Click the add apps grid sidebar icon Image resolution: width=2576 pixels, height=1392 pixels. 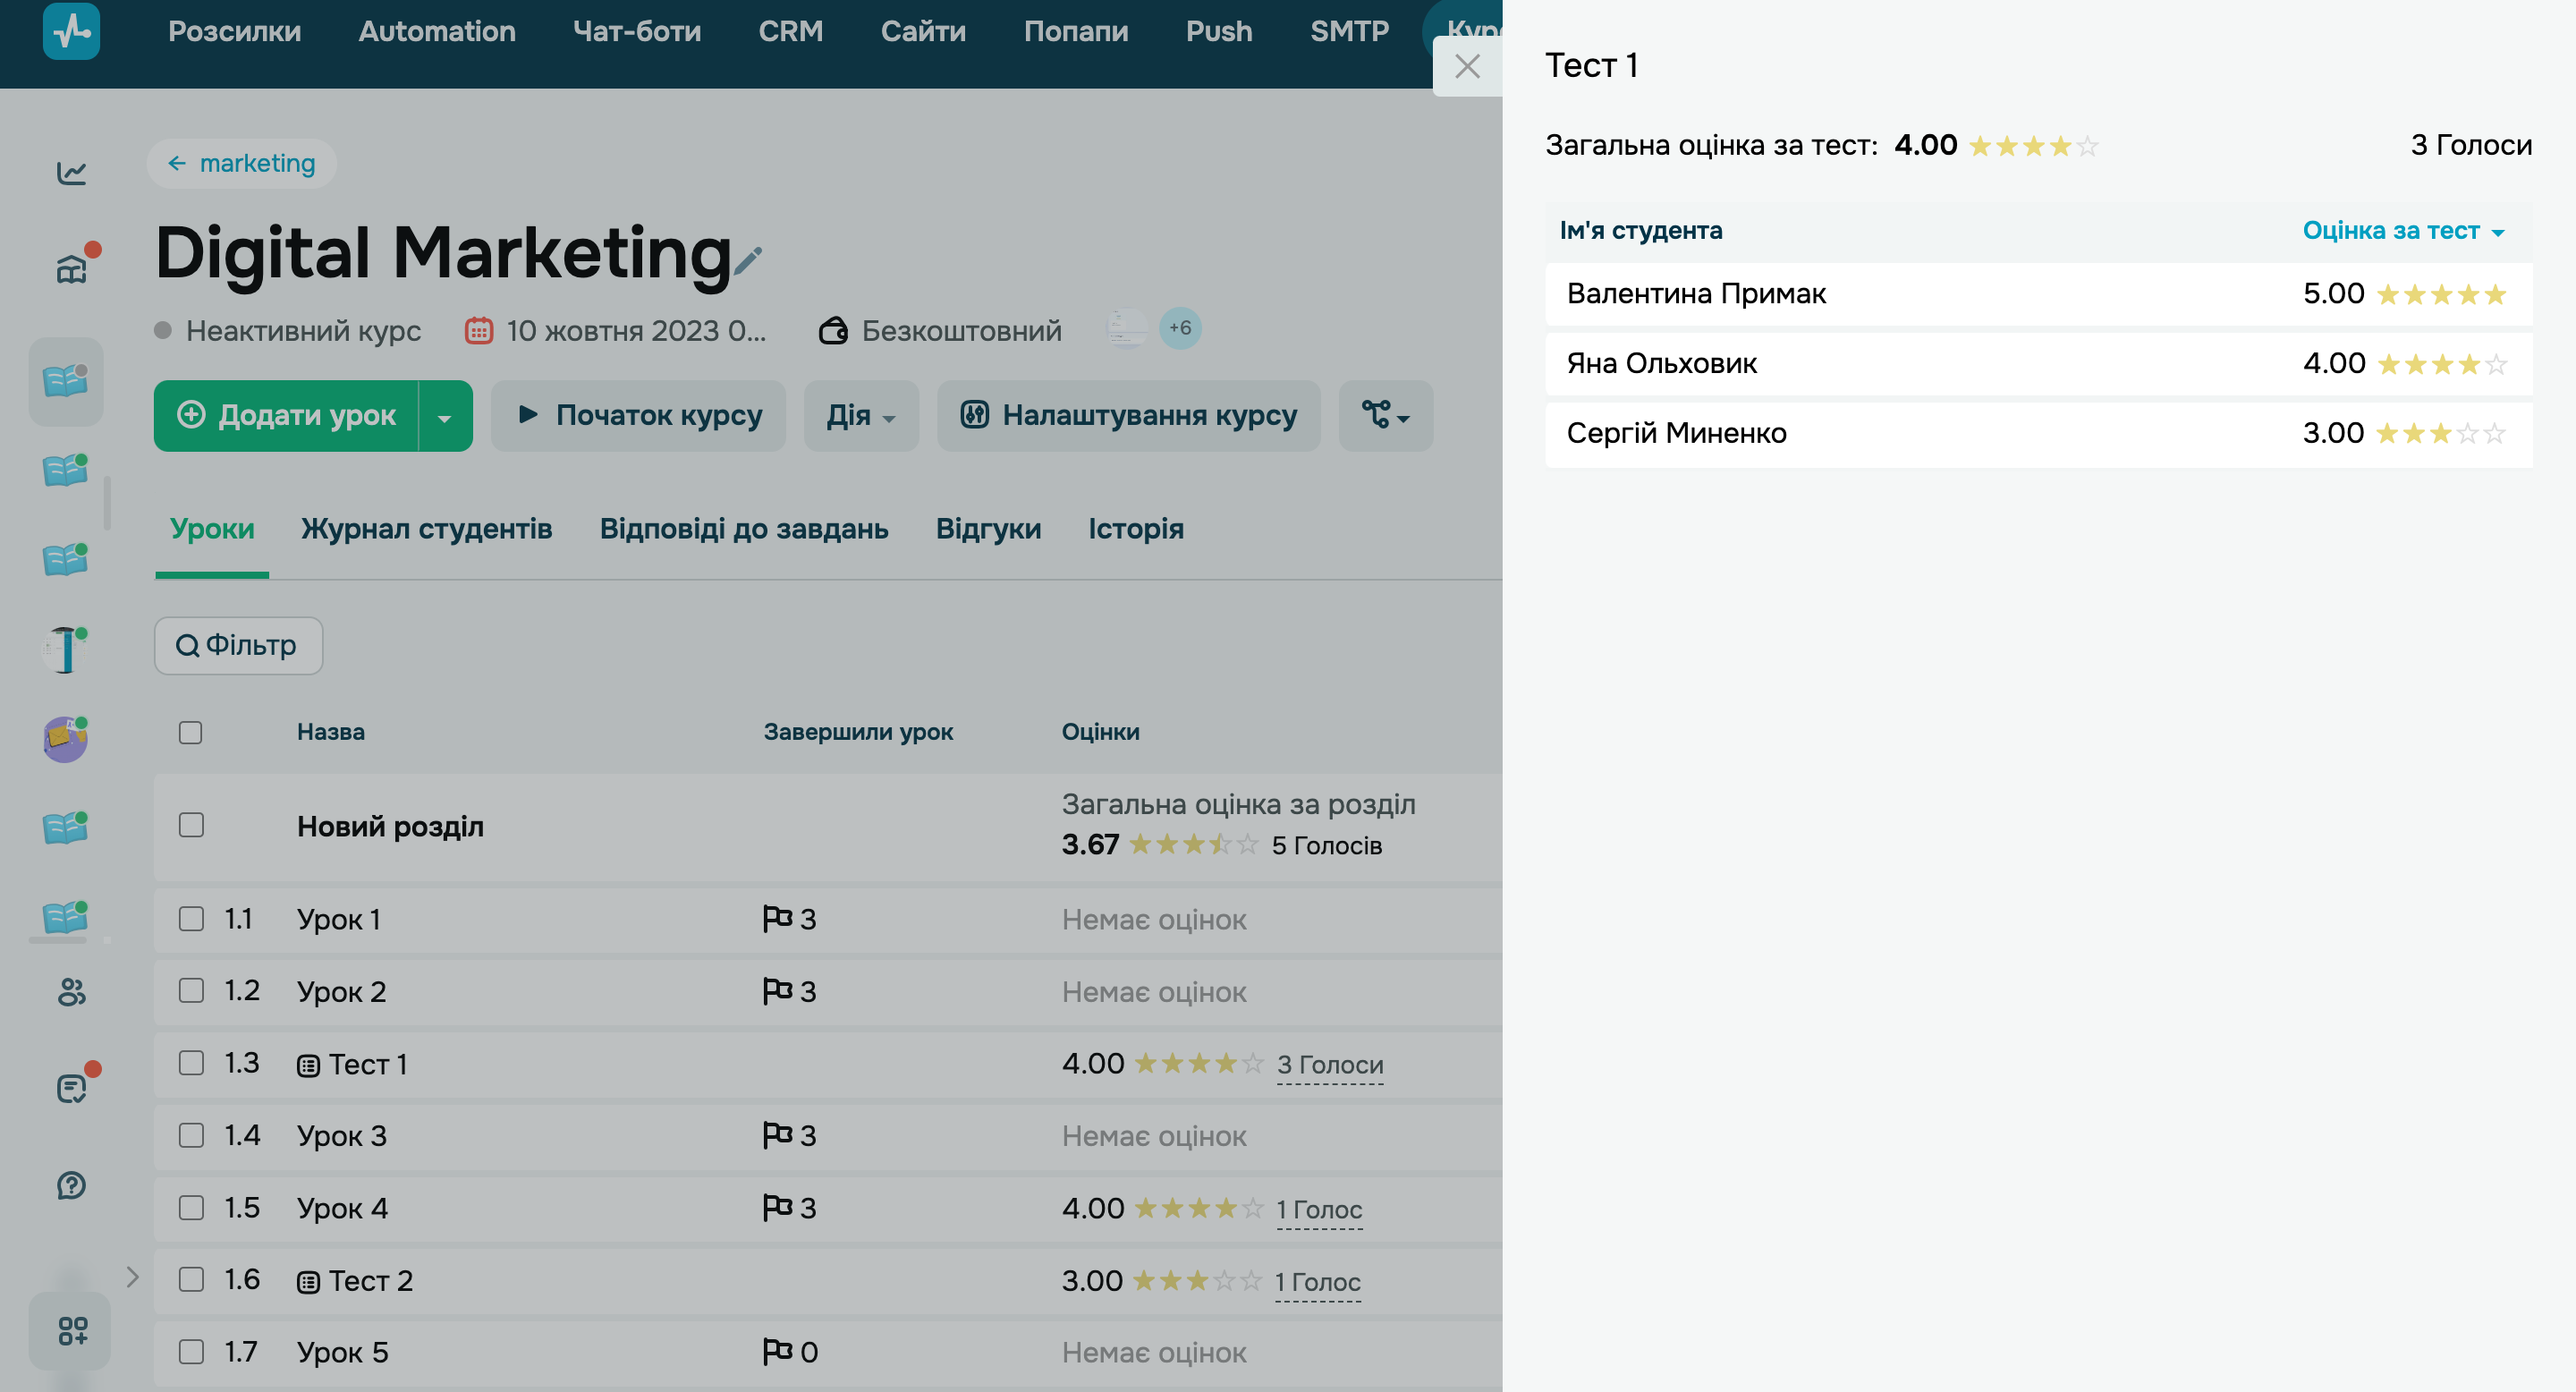71,1331
